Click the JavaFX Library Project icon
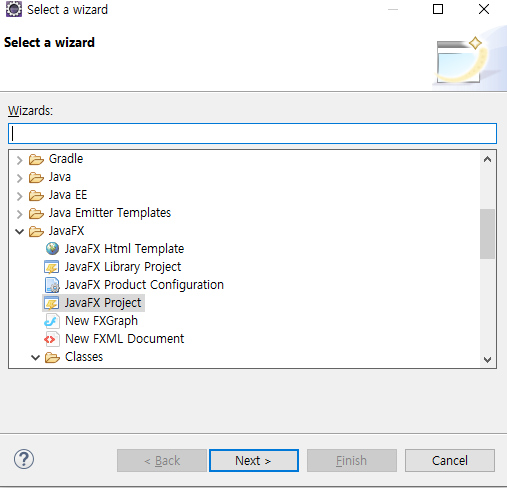The image size is (507, 488). tap(52, 267)
